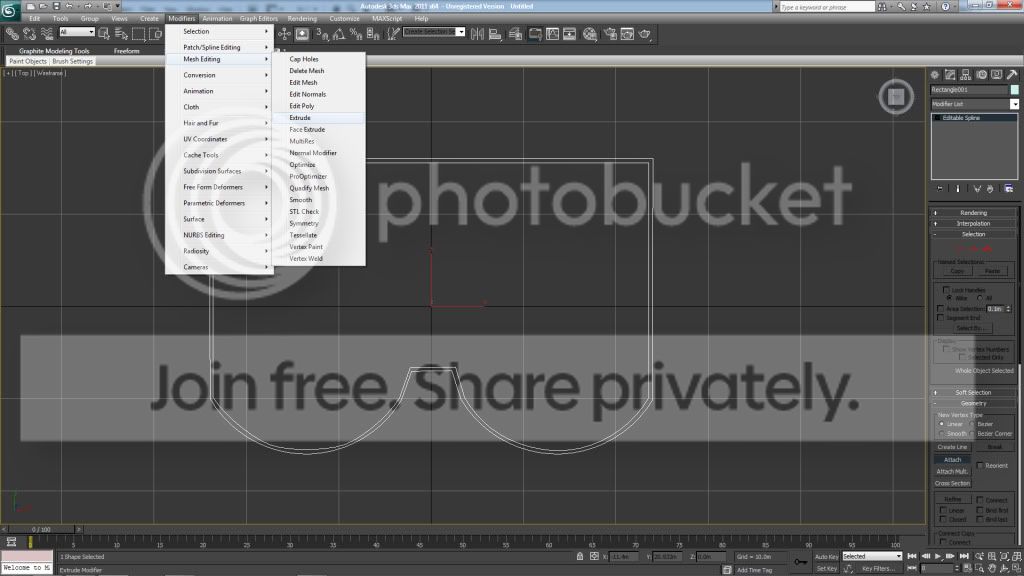
Task: Open the Rendering menu in menu bar
Action: point(302,19)
